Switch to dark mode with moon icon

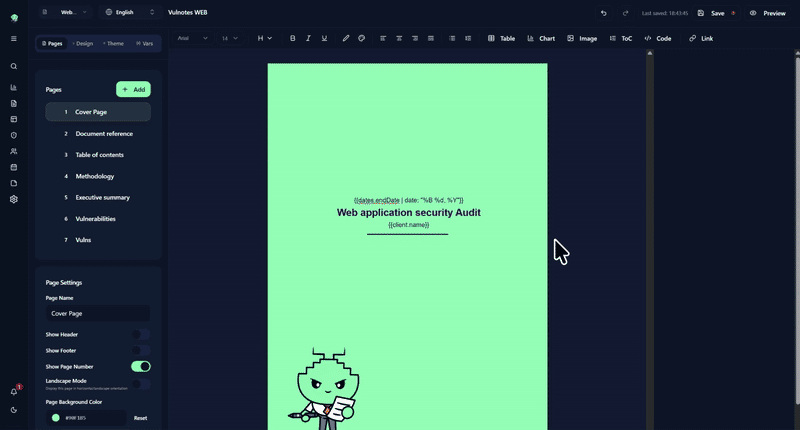click(14, 410)
